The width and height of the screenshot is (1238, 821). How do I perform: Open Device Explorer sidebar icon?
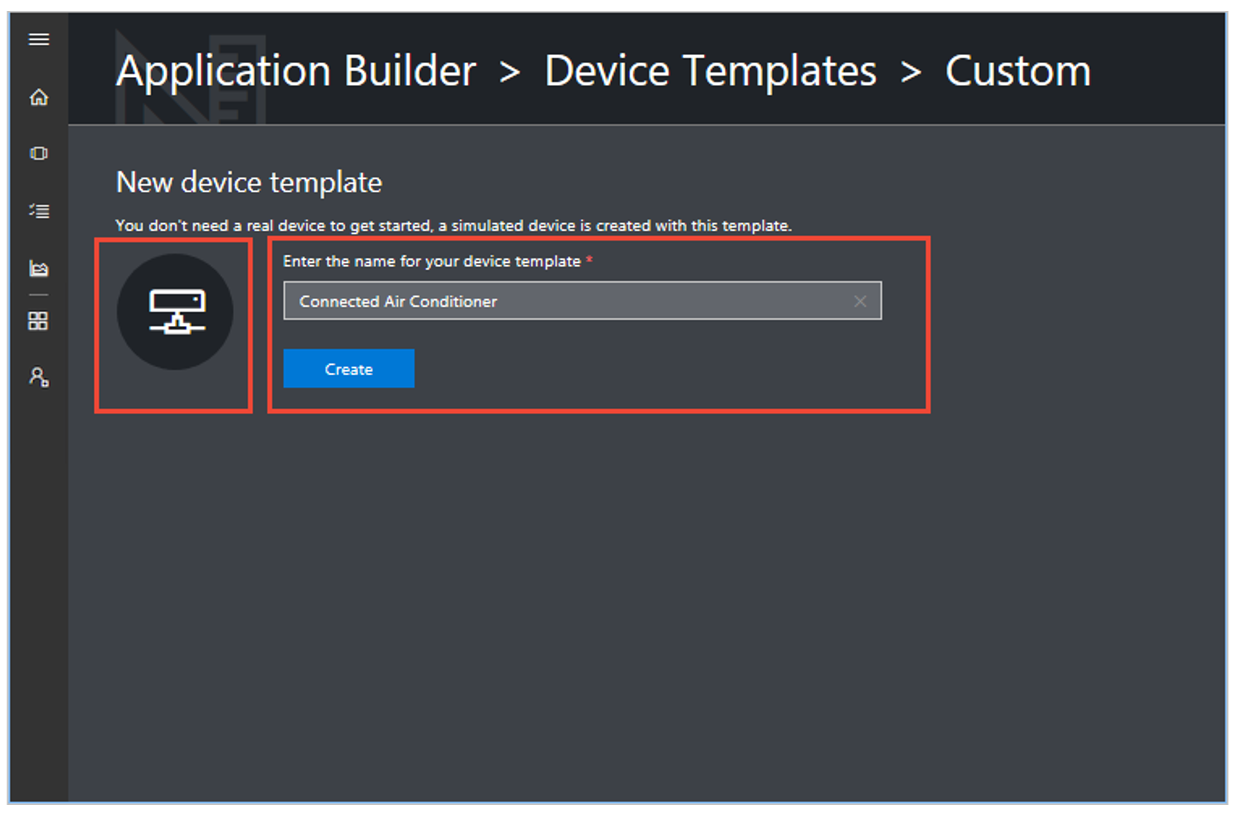[x=39, y=154]
